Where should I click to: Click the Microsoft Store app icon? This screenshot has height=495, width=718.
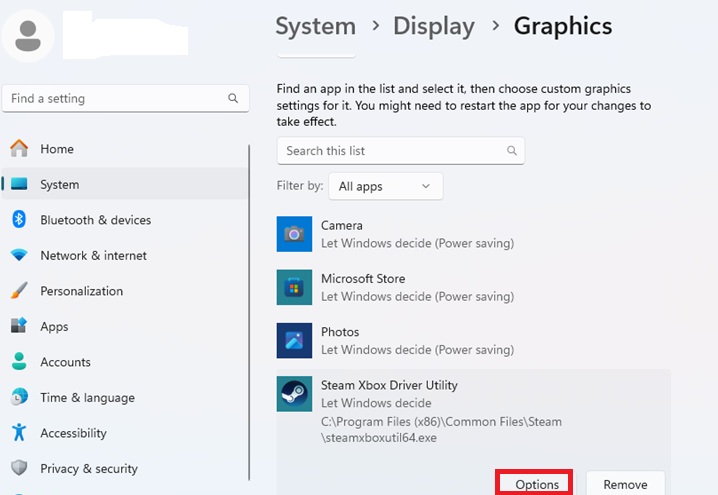click(294, 287)
